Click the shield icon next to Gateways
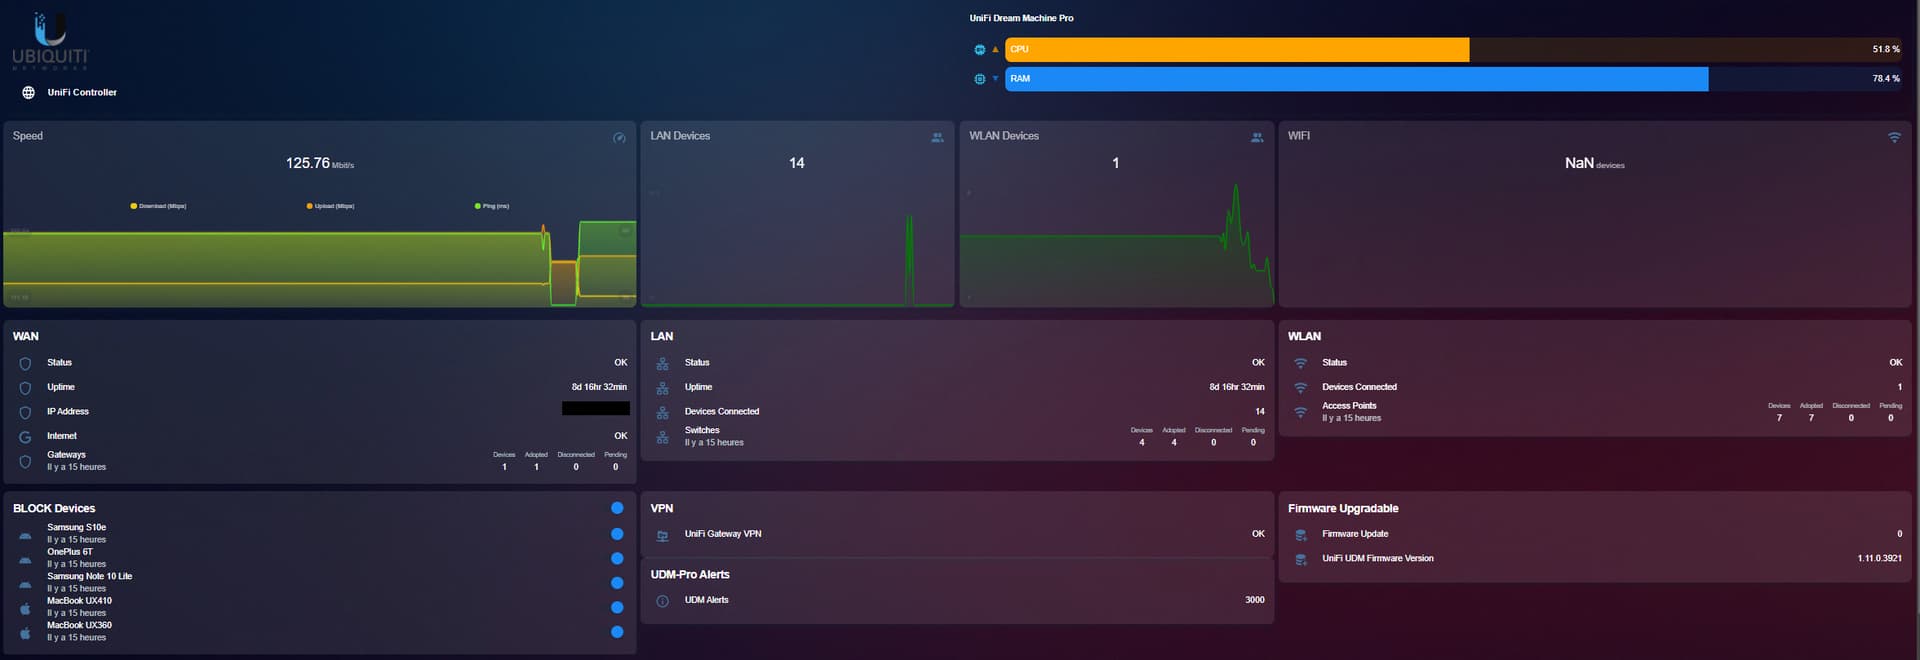 pos(25,462)
